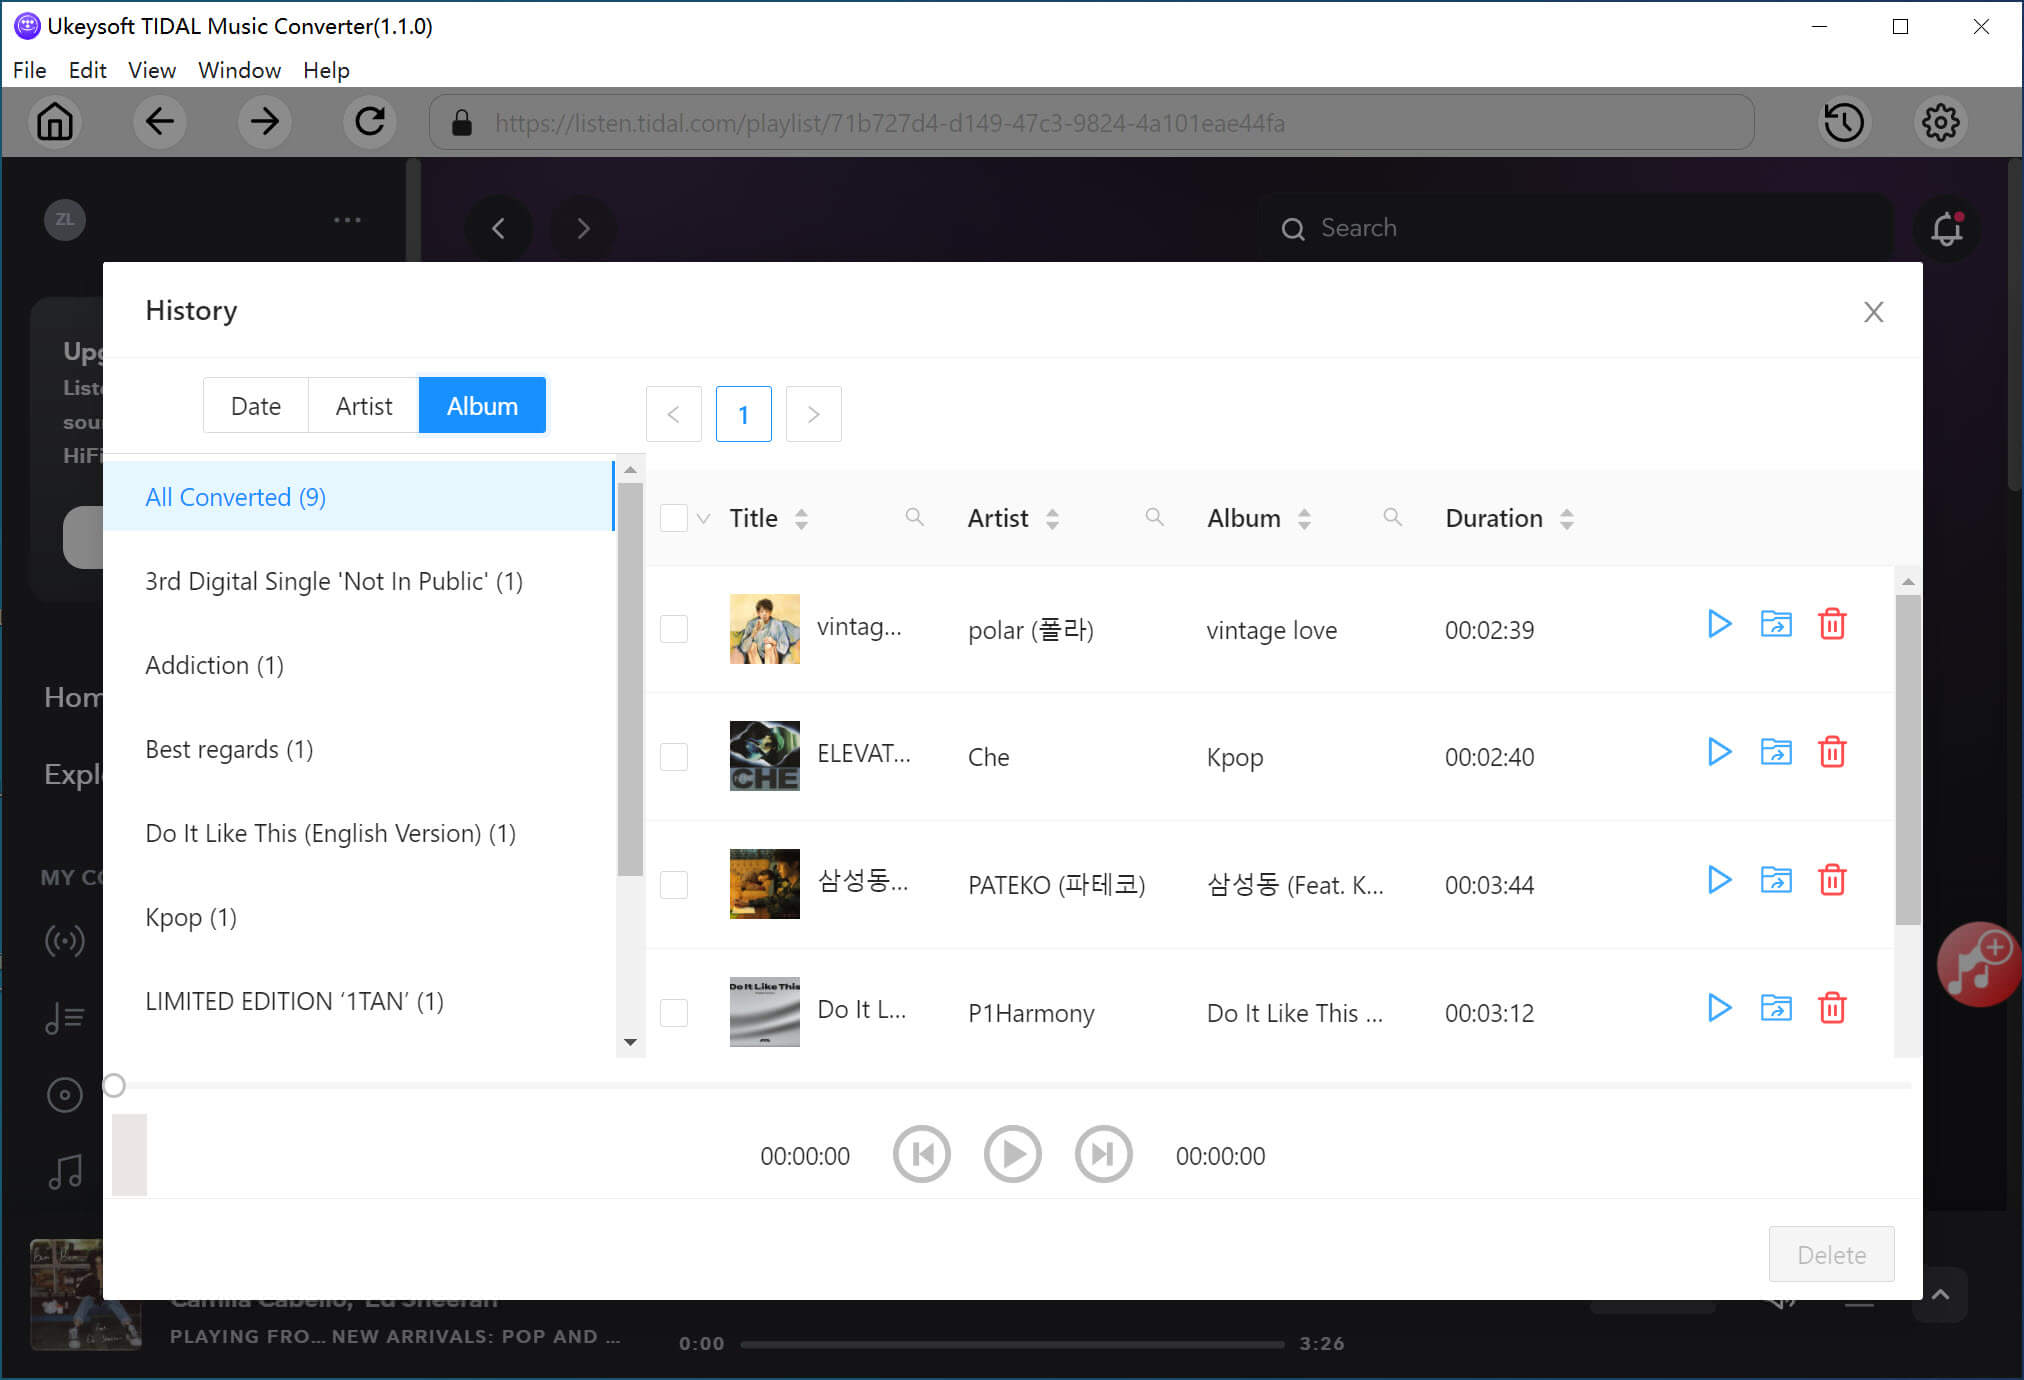Switch to the Date tab

[256, 406]
